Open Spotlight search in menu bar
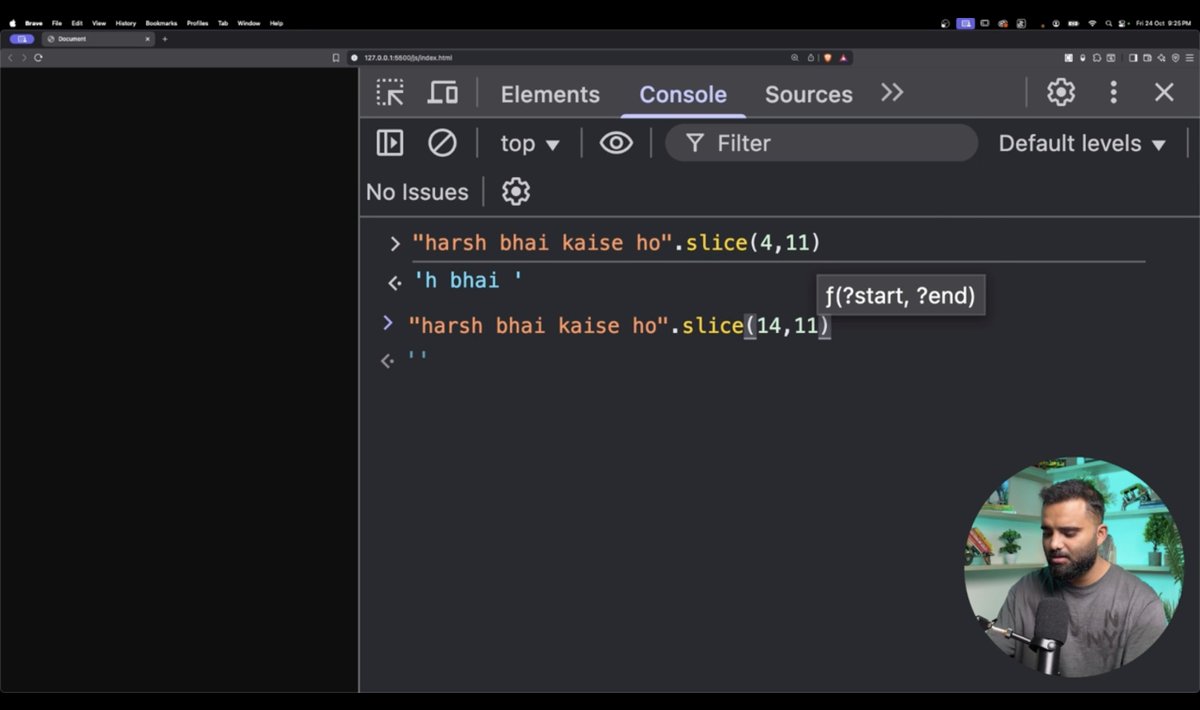The image size is (1200, 710). 1108,23
